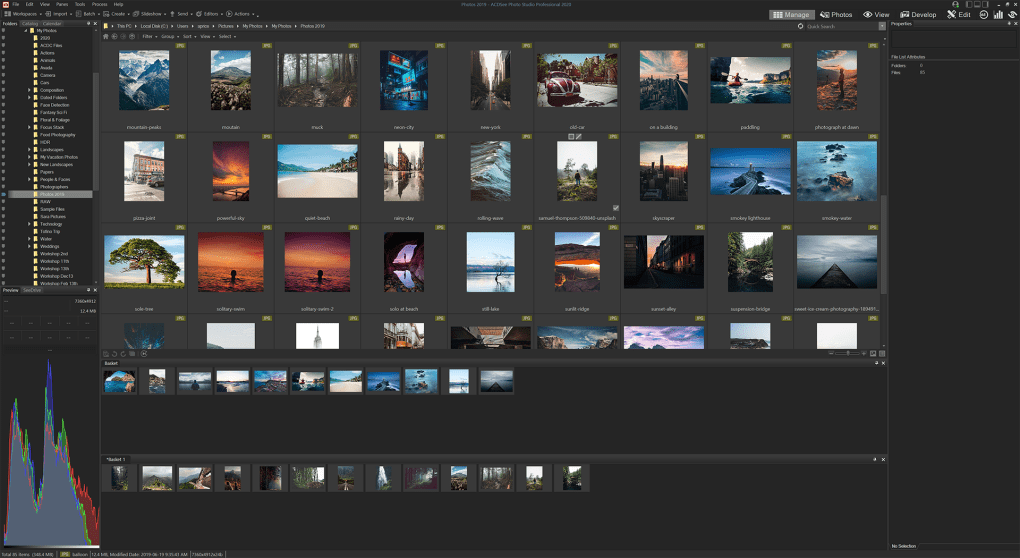Screen dimensions: 1020x558
Task: Adjust the thumbnail zoom slider
Action: [847, 353]
